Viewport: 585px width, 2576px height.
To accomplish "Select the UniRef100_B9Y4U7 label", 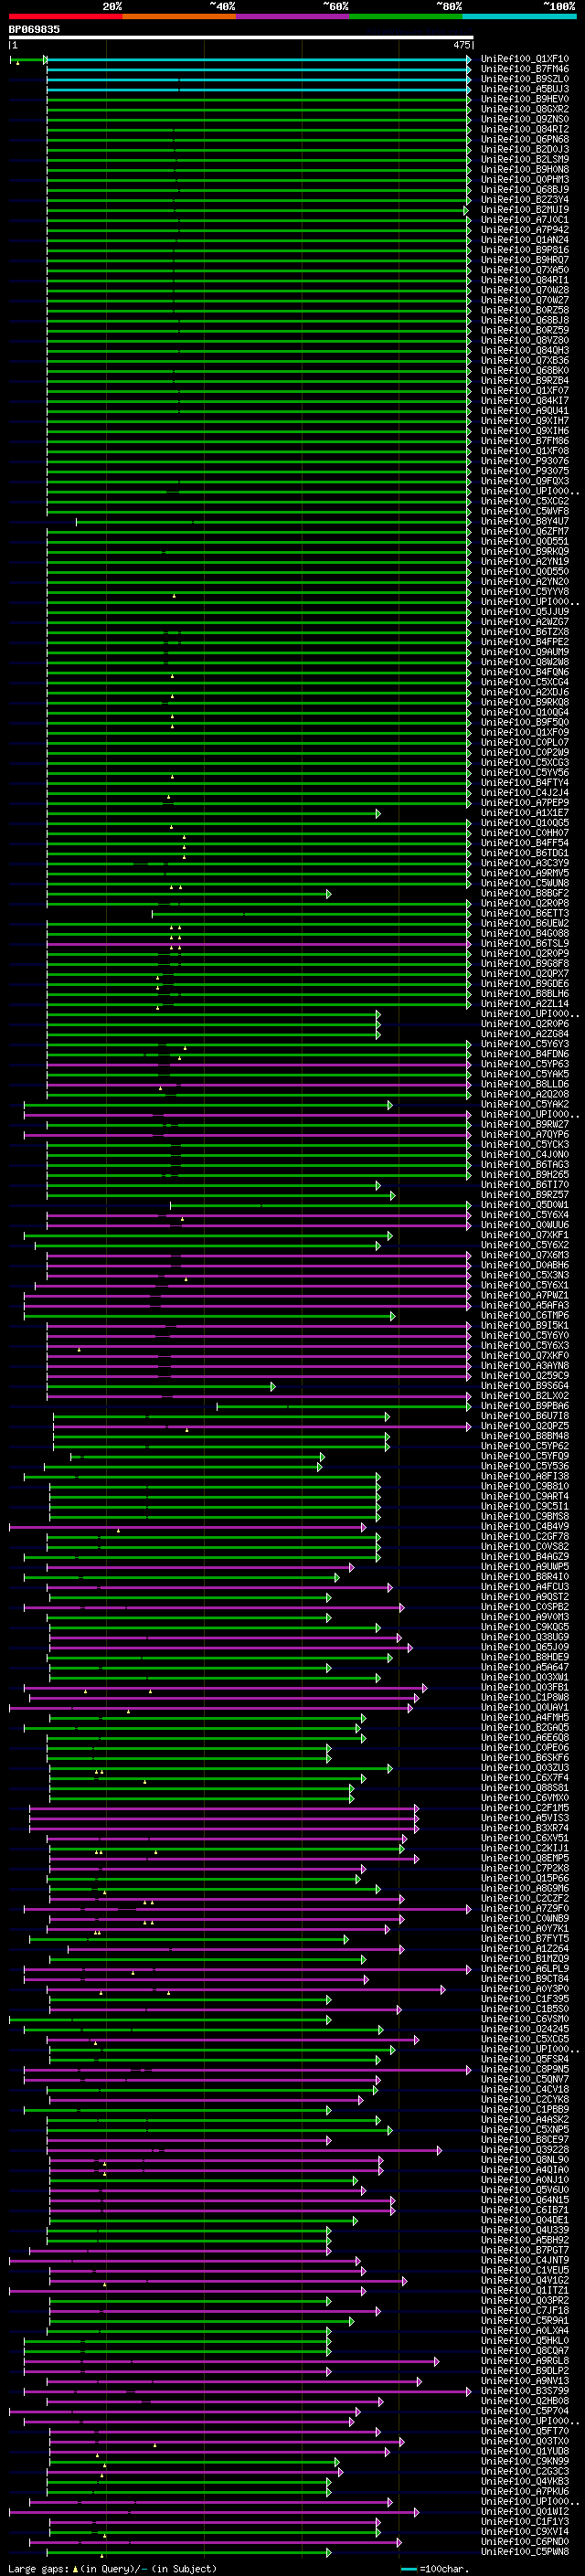I will tap(524, 521).
